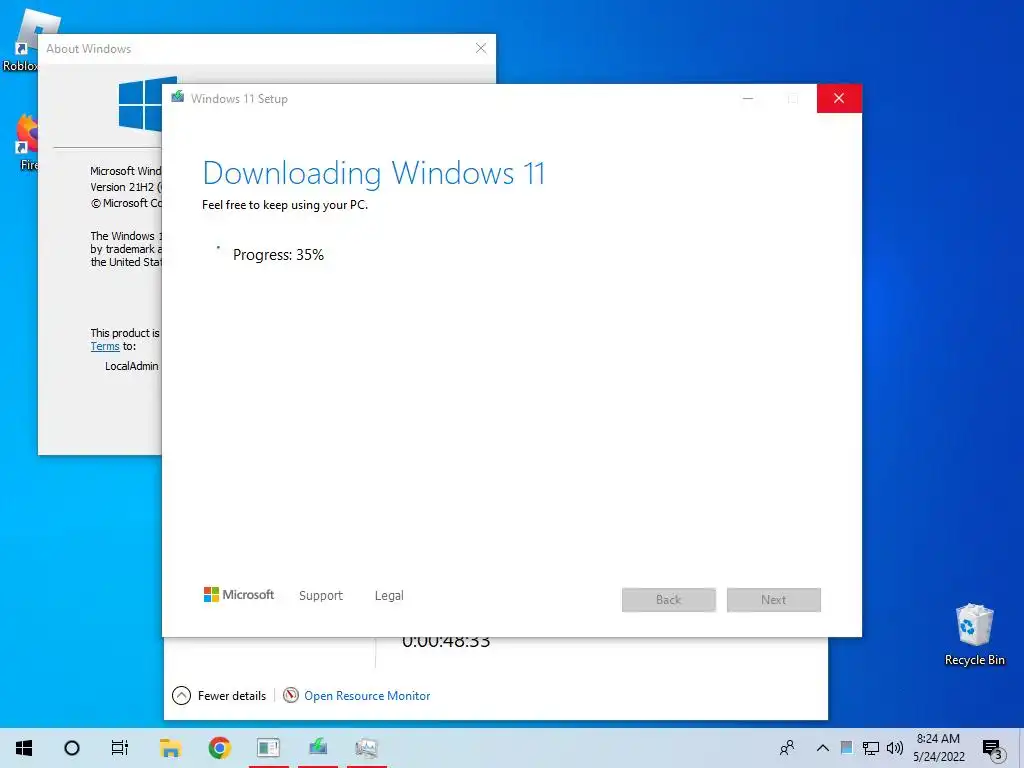1024x768 pixels.
Task: Click the Windows logo in About Windows
Action: [x=140, y=104]
